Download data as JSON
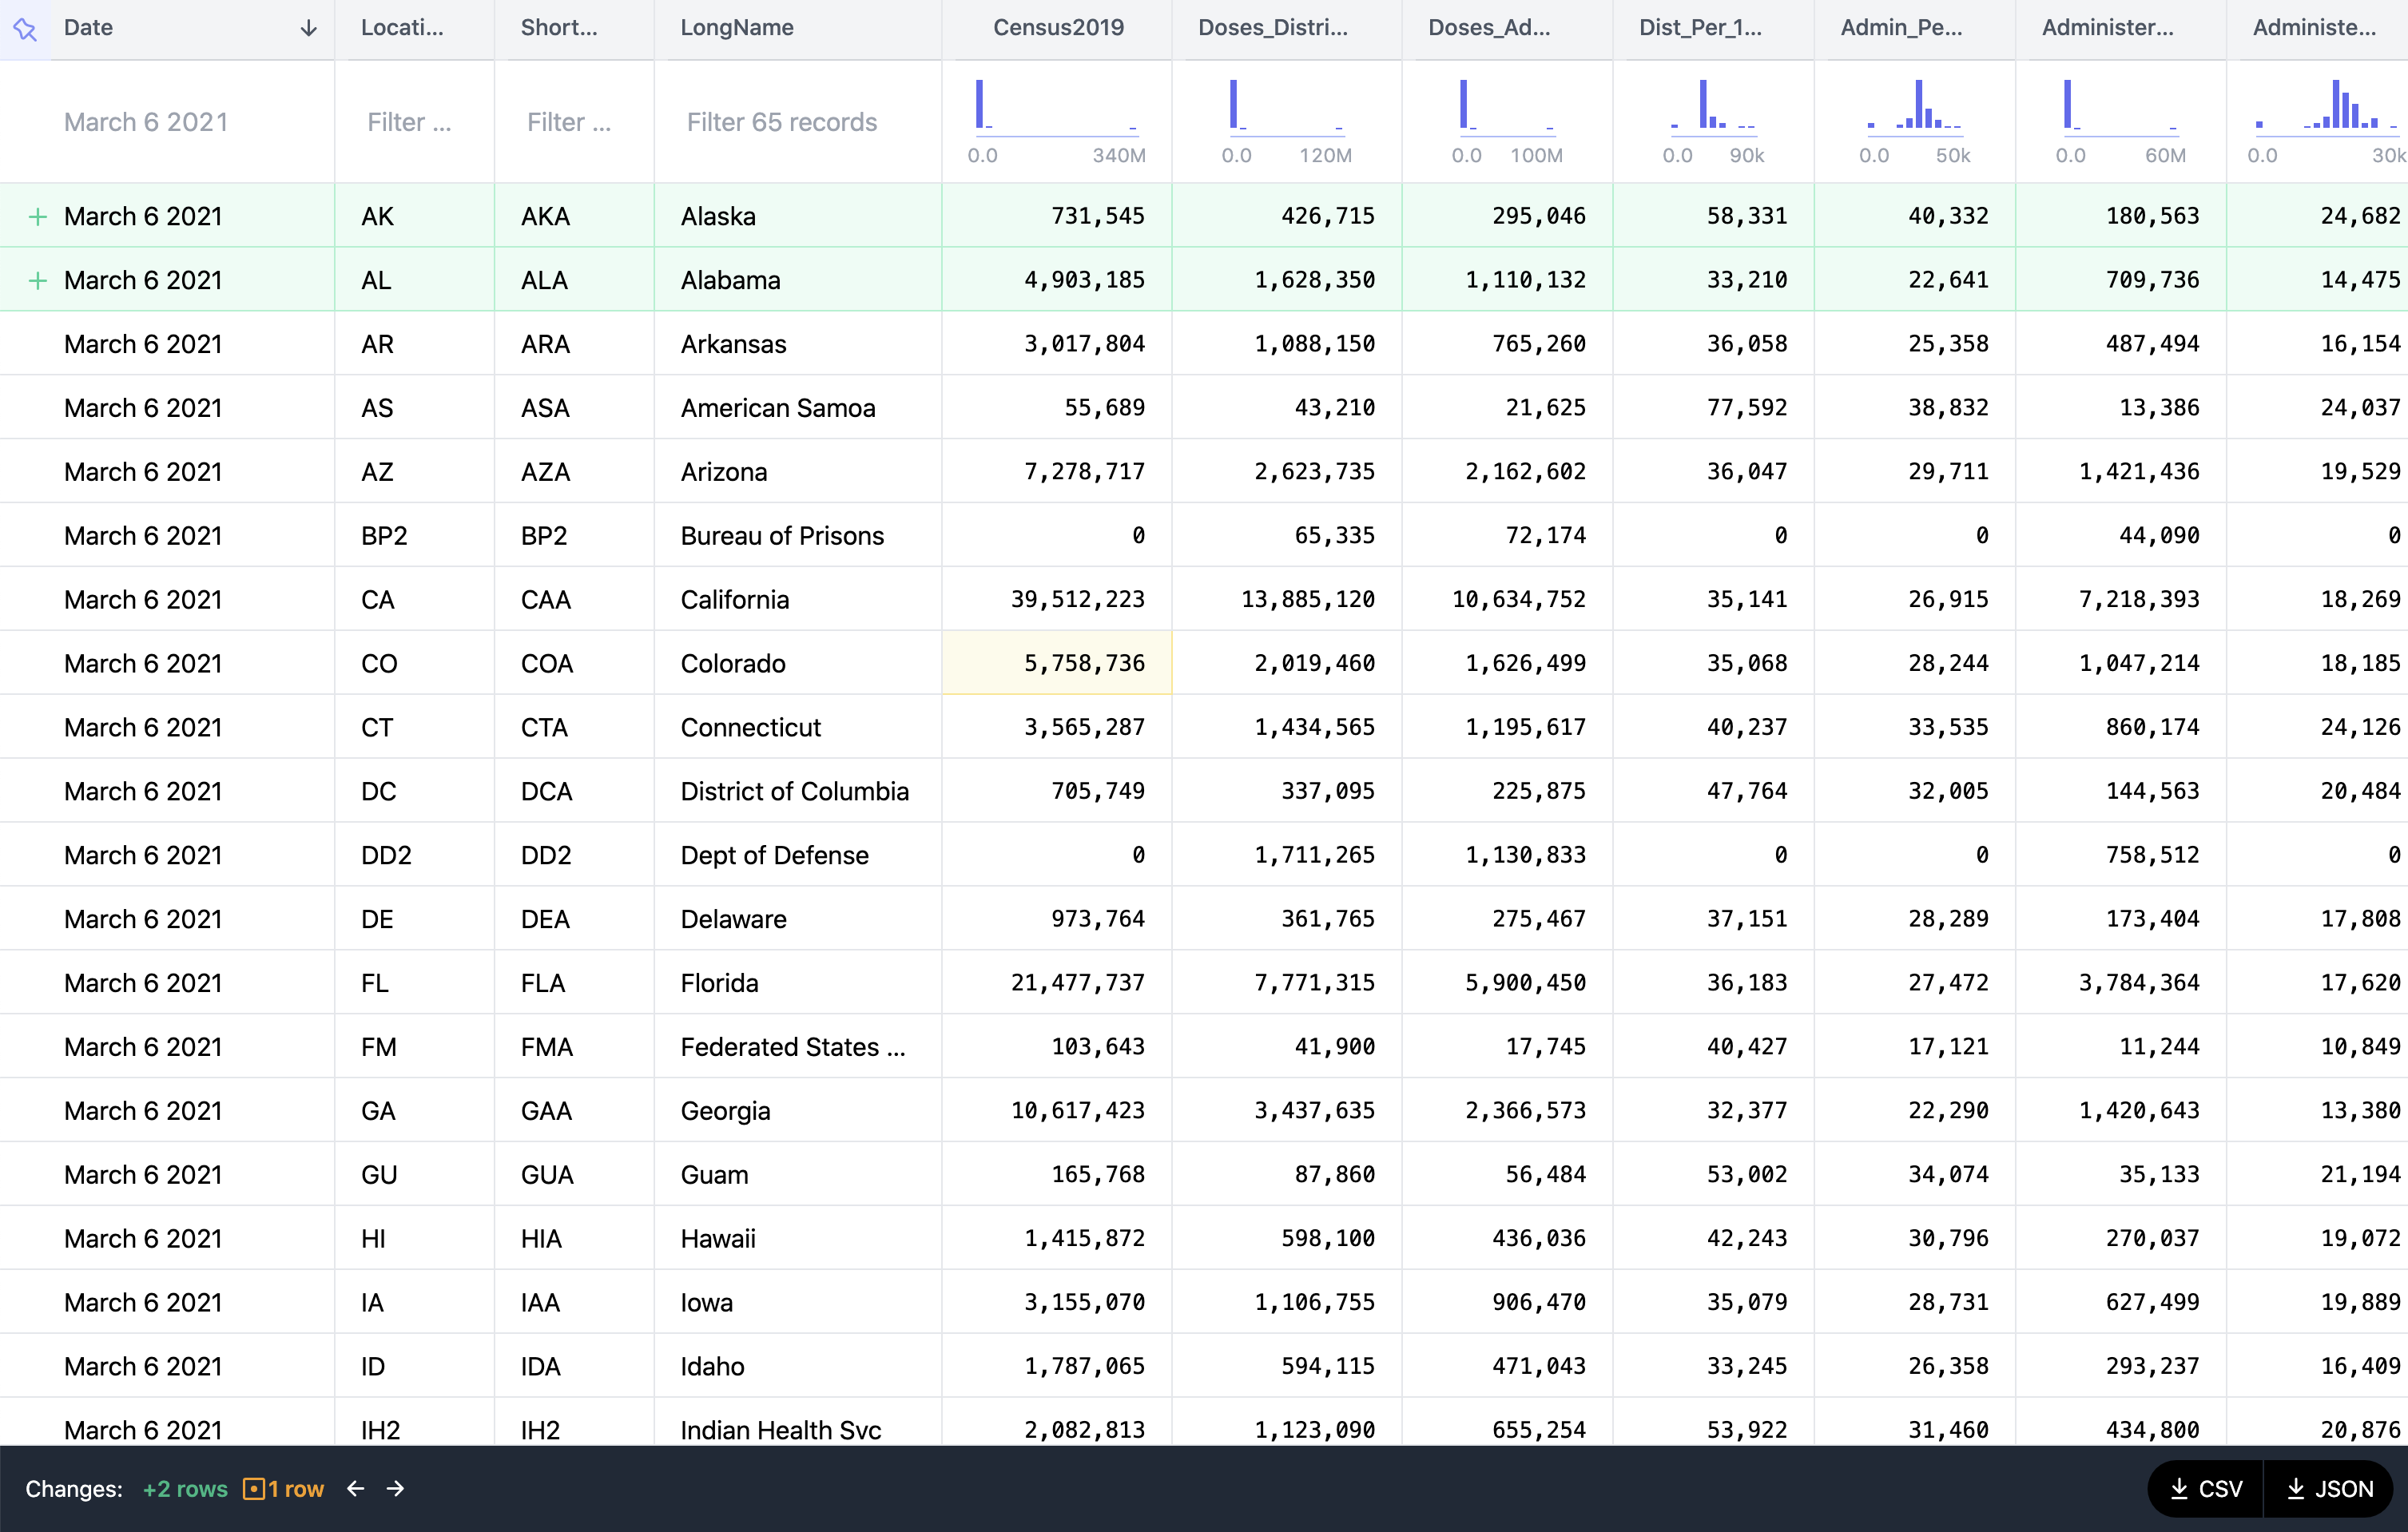 pos(2330,1489)
